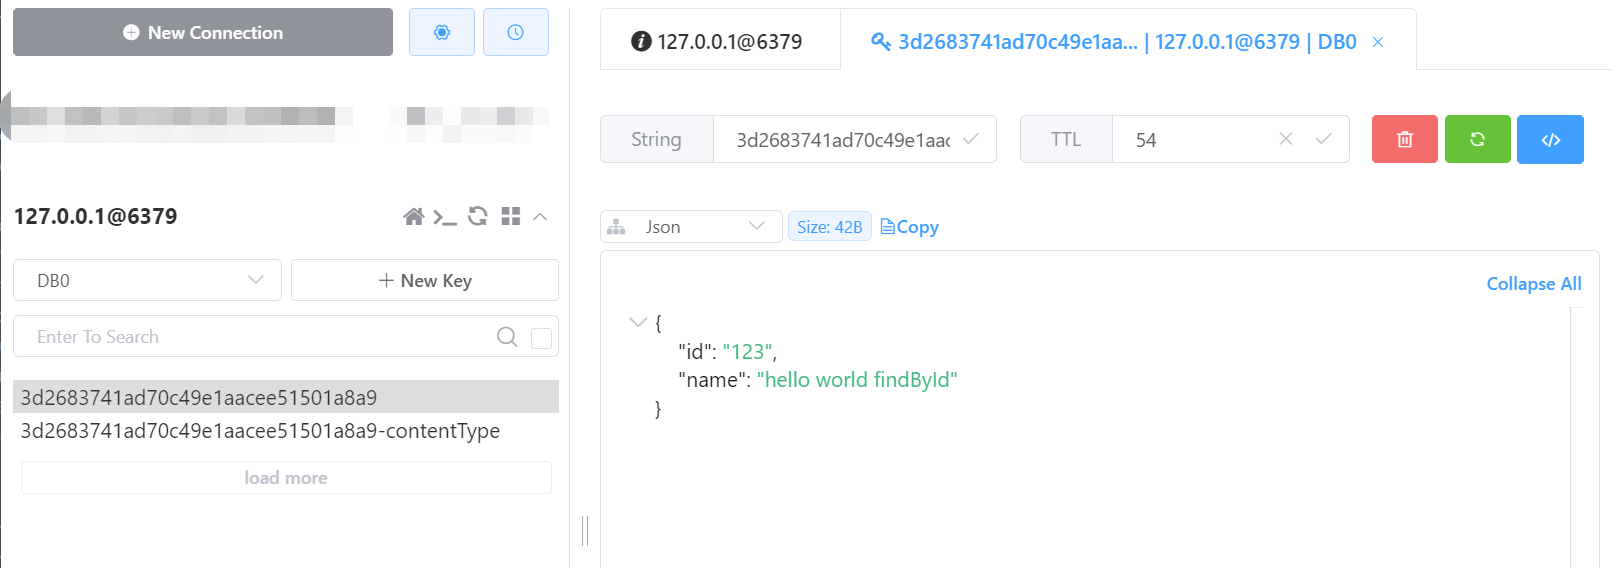Screen dimensions: 1624x568
Task: Open the command log clock icon
Action: 515,32
